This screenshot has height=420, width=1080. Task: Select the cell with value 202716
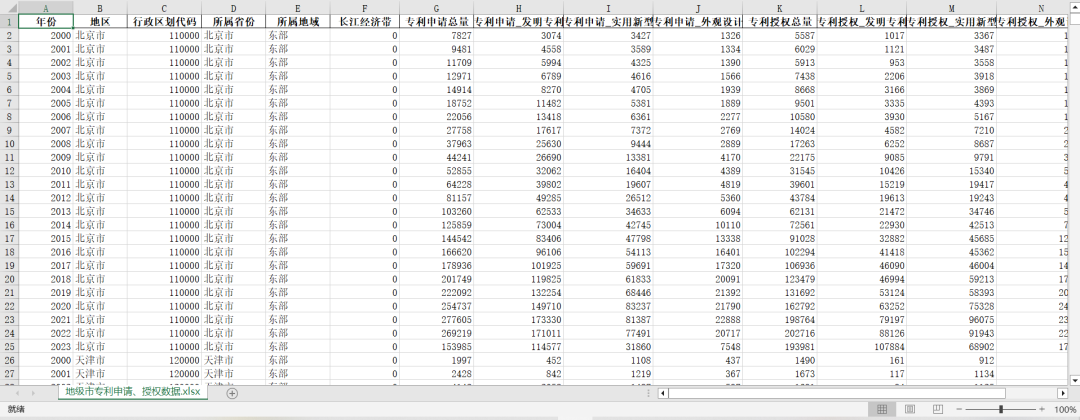780,333
